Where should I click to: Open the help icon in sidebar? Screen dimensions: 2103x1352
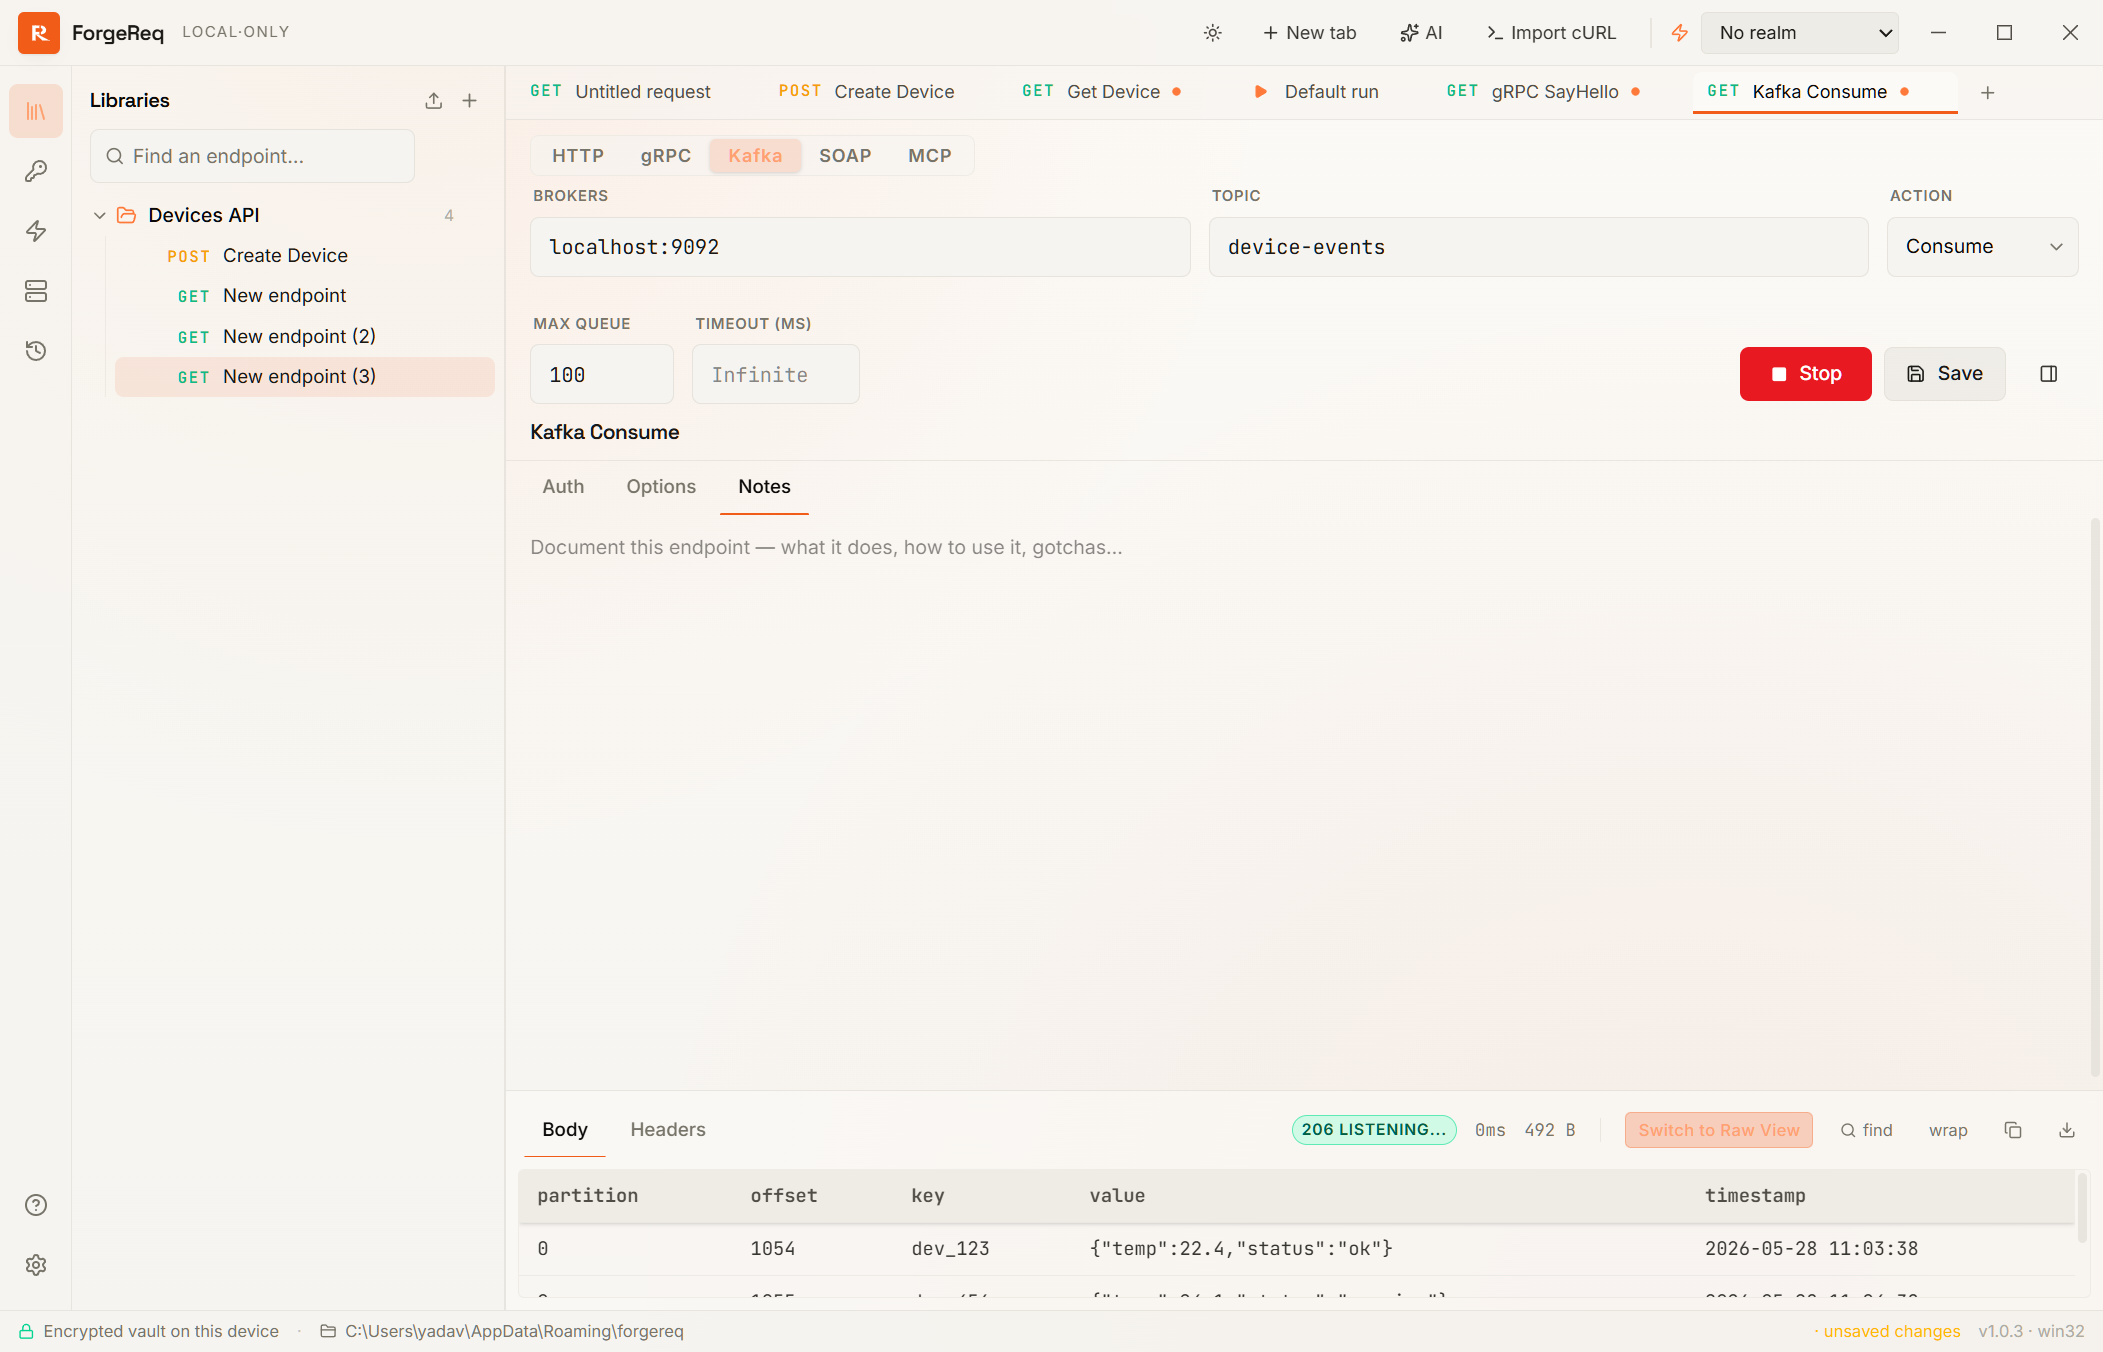pos(36,1205)
